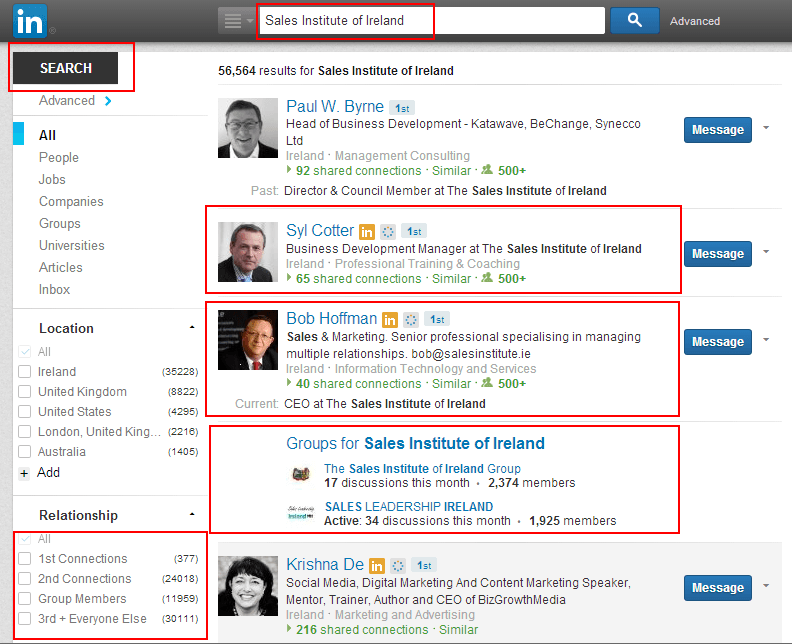Open Advanced link under SEARCH button

[75, 101]
